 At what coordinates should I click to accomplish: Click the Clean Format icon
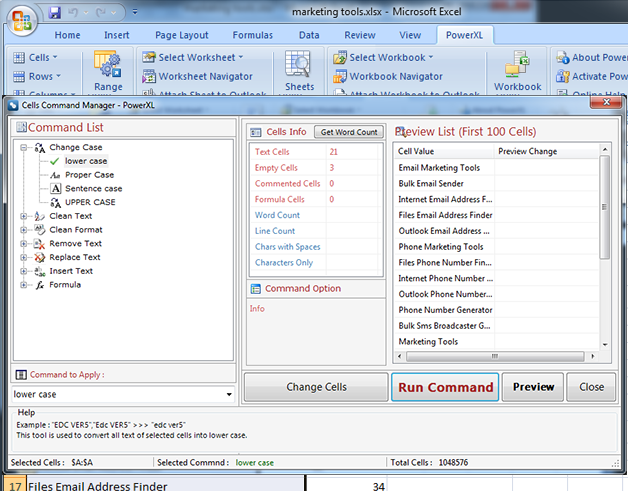tap(39, 230)
